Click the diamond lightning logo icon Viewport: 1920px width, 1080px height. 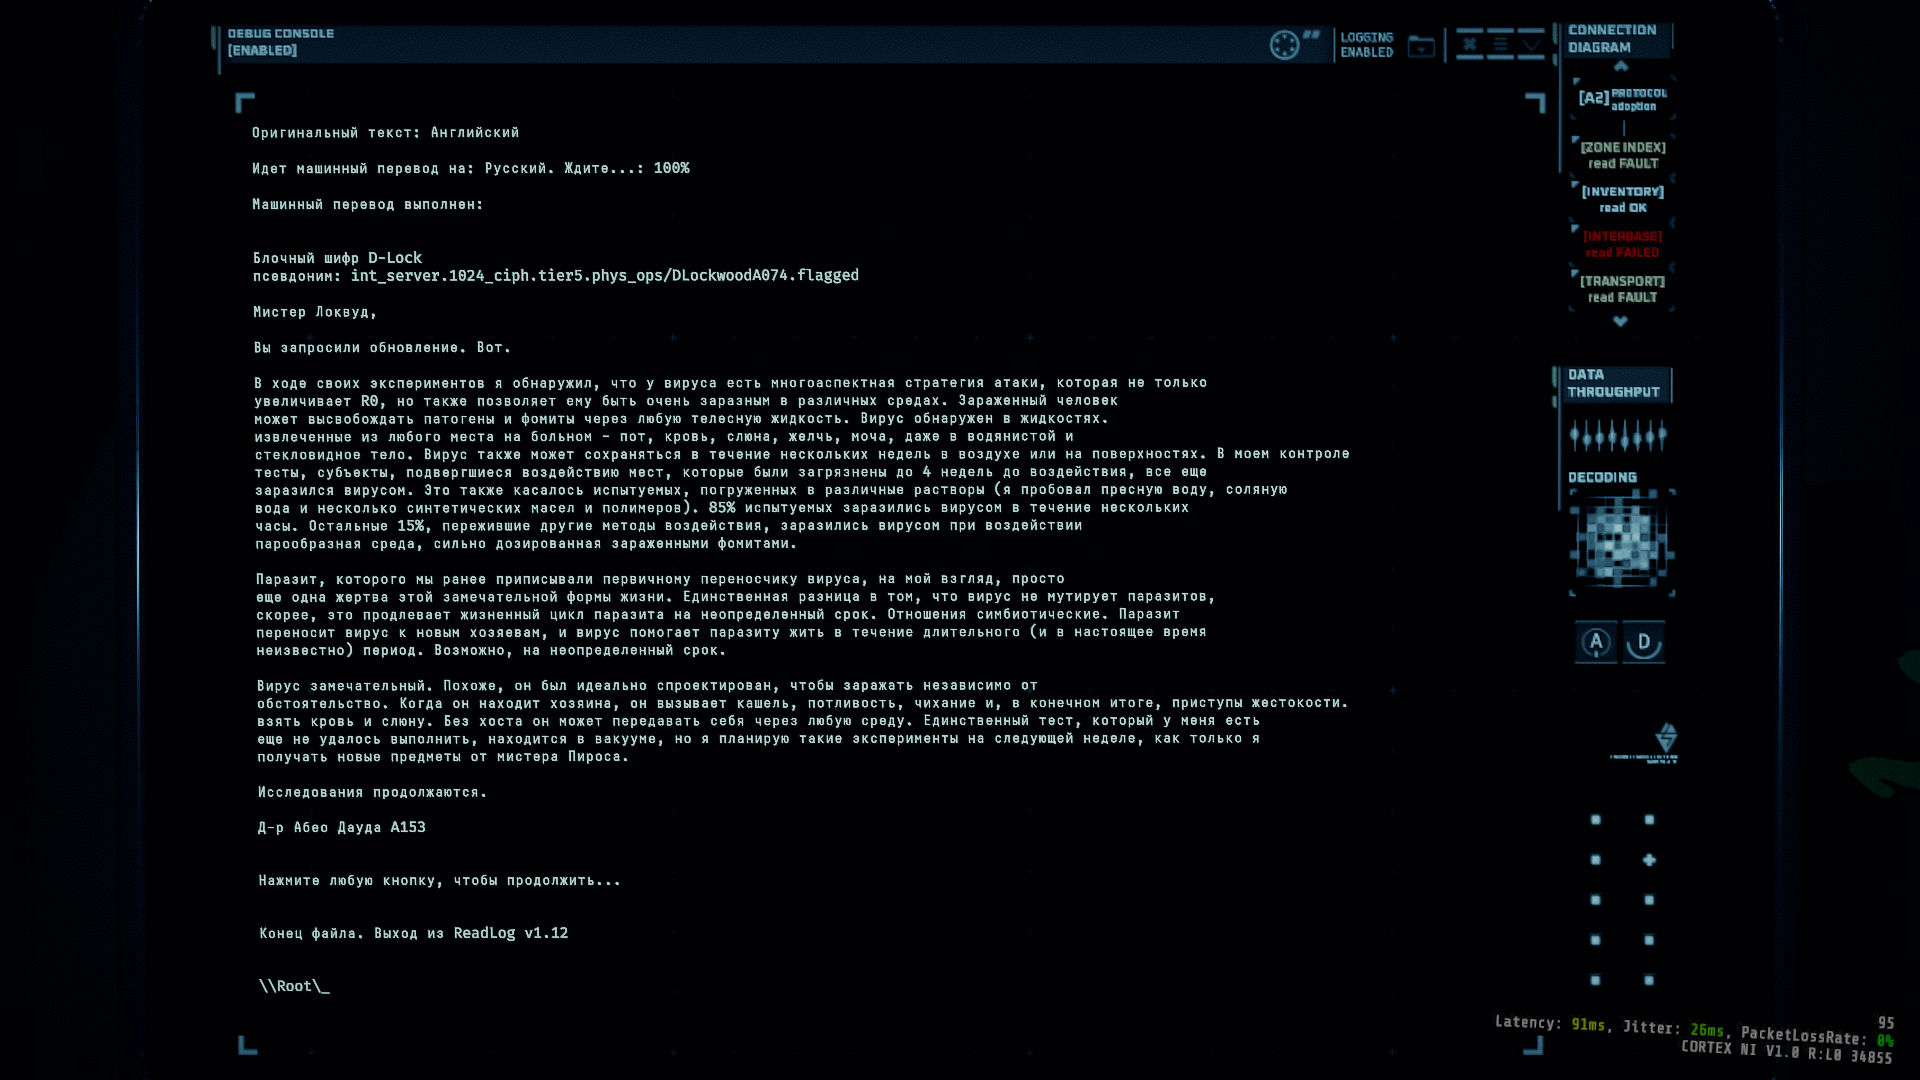[1666, 738]
